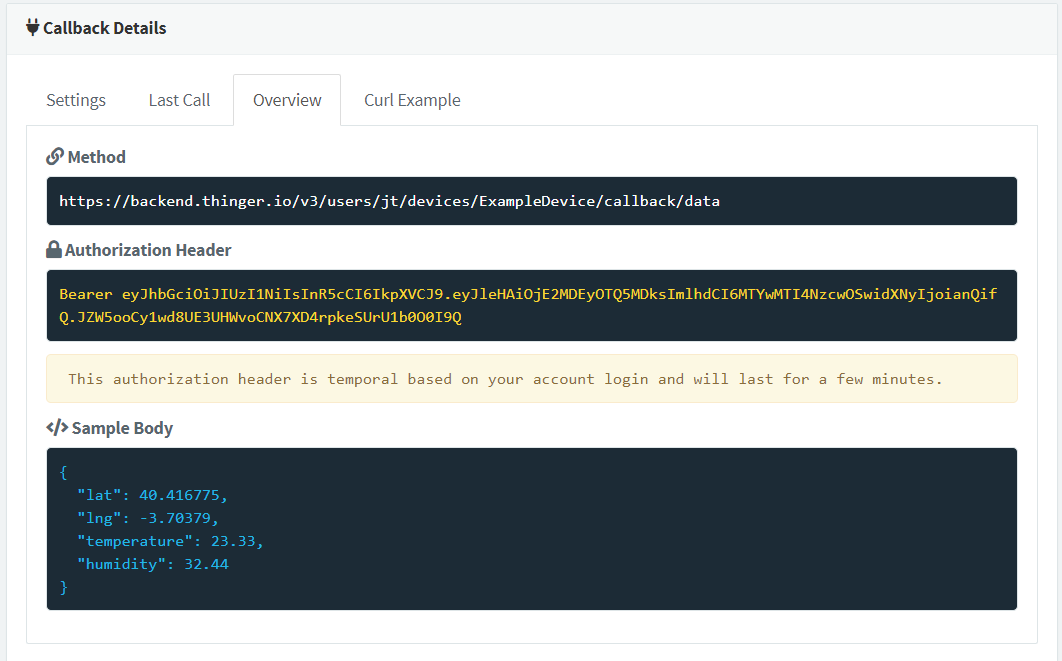Click the Sample Body heading label
The width and height of the screenshot is (1062, 661).
(x=123, y=428)
